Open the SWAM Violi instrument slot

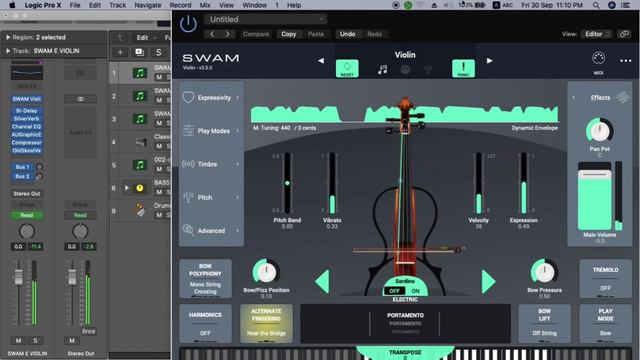click(27, 99)
